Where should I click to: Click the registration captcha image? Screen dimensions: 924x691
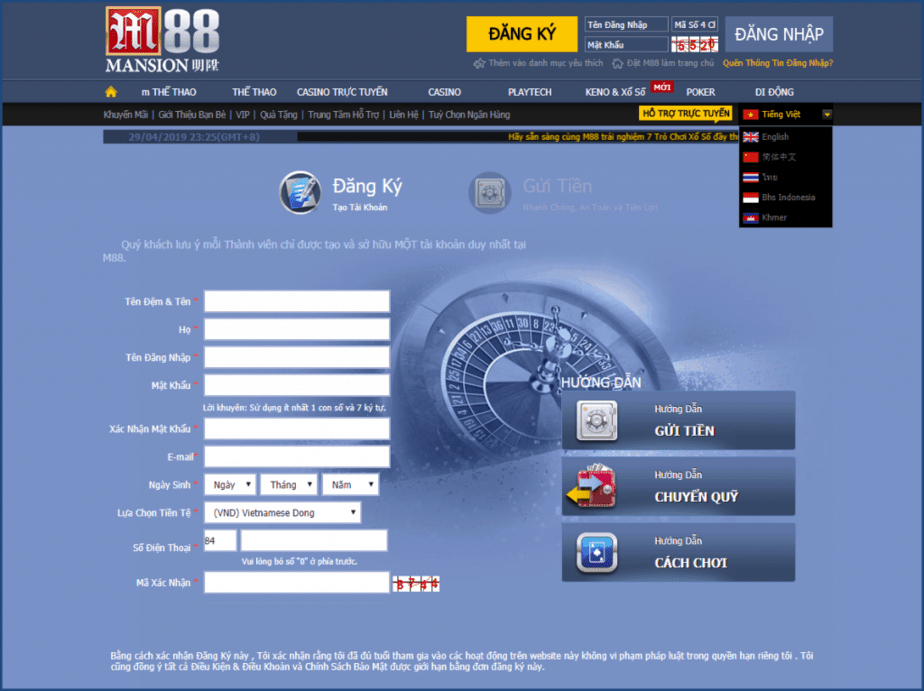416,583
